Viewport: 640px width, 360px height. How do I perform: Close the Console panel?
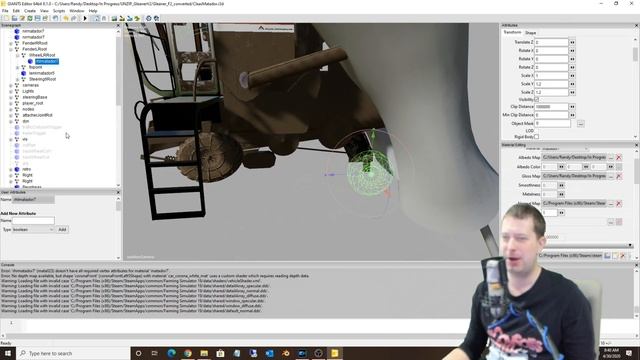coord(636,265)
